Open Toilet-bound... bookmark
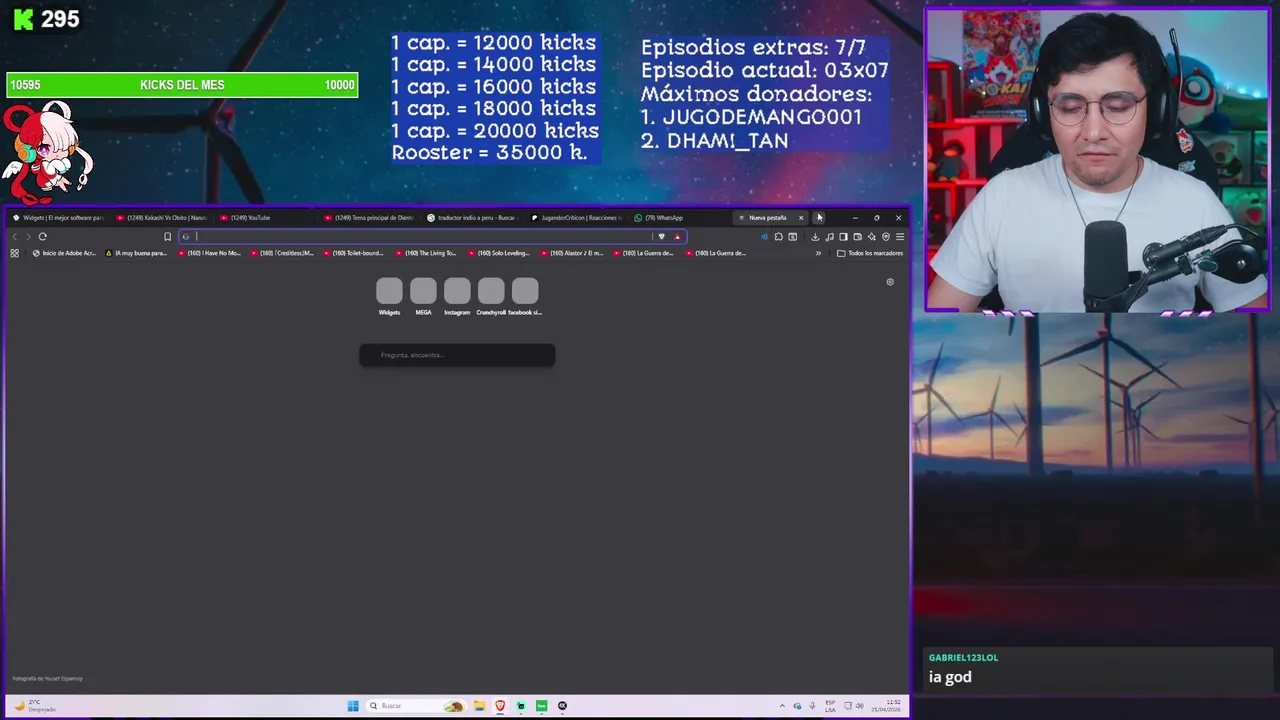1280x720 pixels. click(354, 253)
